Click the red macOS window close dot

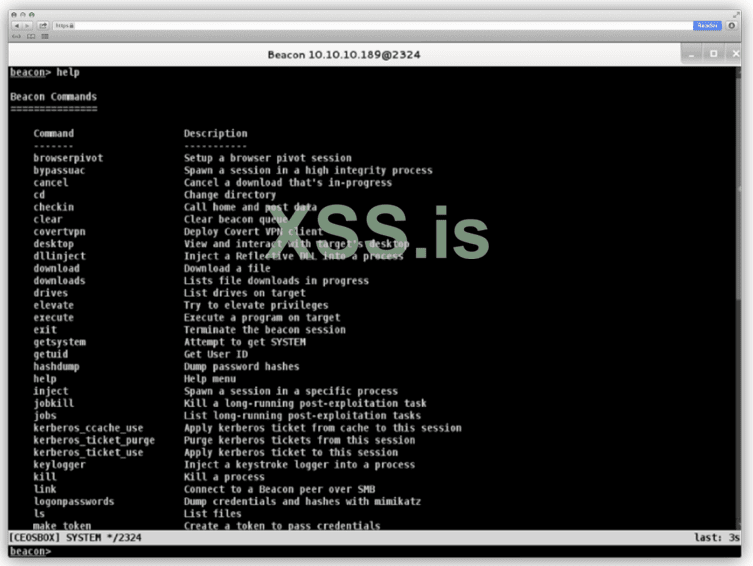click(13, 15)
